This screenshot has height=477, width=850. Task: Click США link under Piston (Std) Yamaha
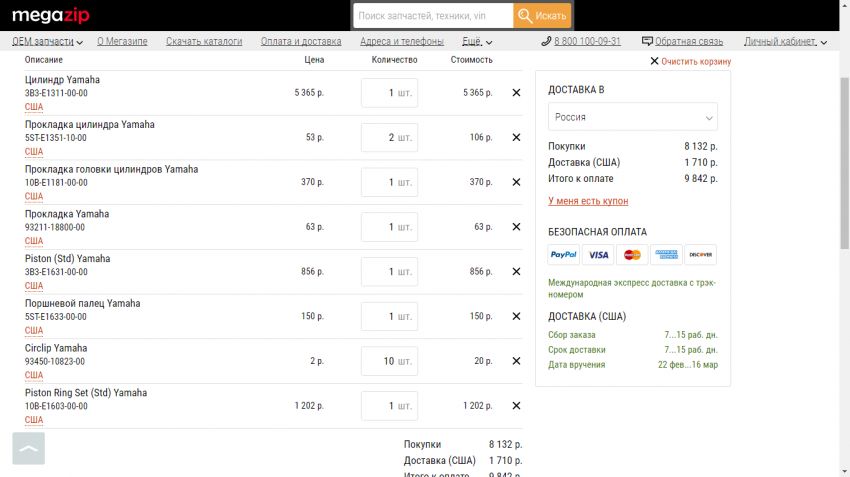click(34, 286)
